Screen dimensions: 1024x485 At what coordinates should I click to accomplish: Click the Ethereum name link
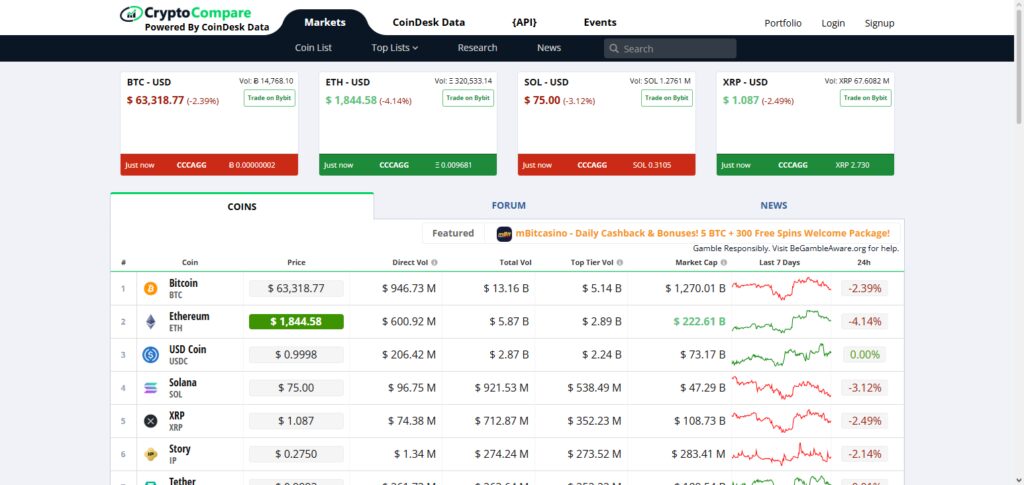[189, 317]
